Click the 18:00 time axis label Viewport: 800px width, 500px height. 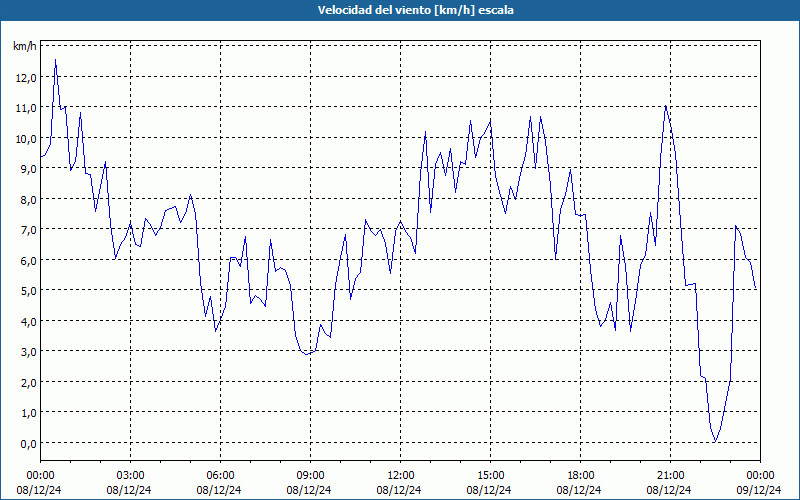(x=580, y=476)
